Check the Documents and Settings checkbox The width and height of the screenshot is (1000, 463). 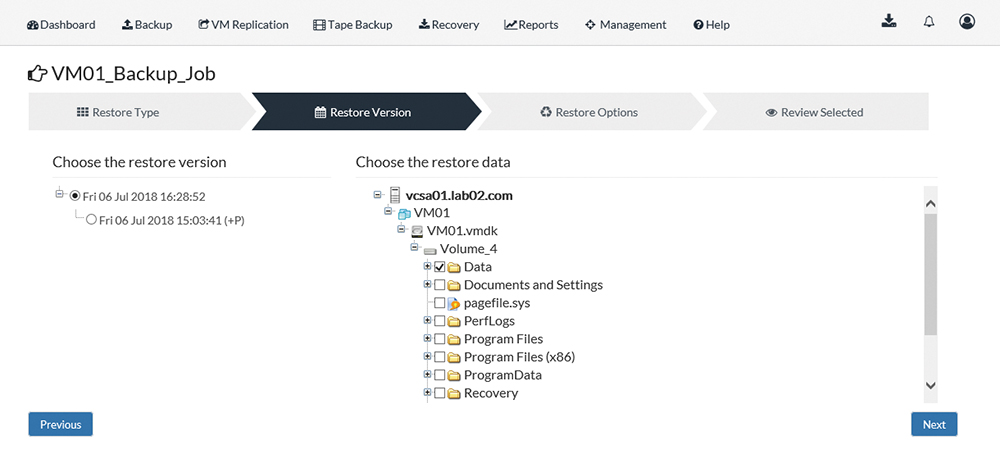pyautogui.click(x=439, y=285)
